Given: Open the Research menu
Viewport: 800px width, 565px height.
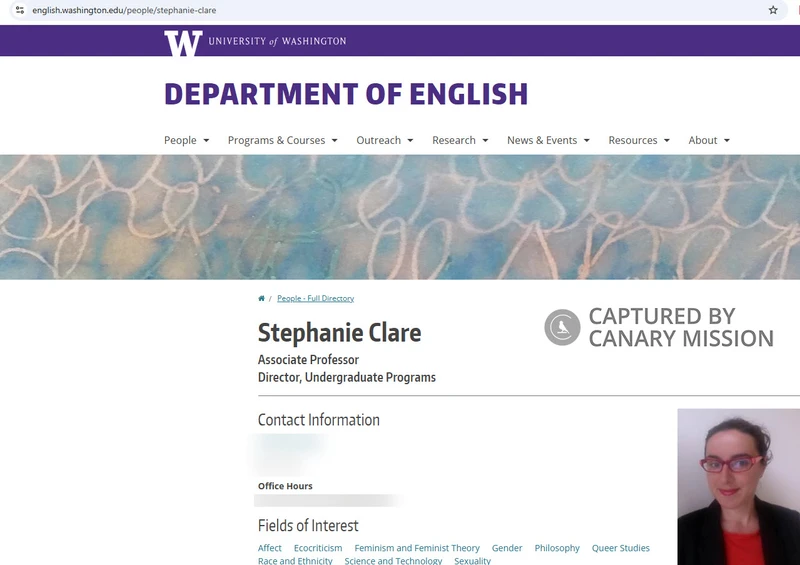Looking at the screenshot, I should (x=454, y=140).
